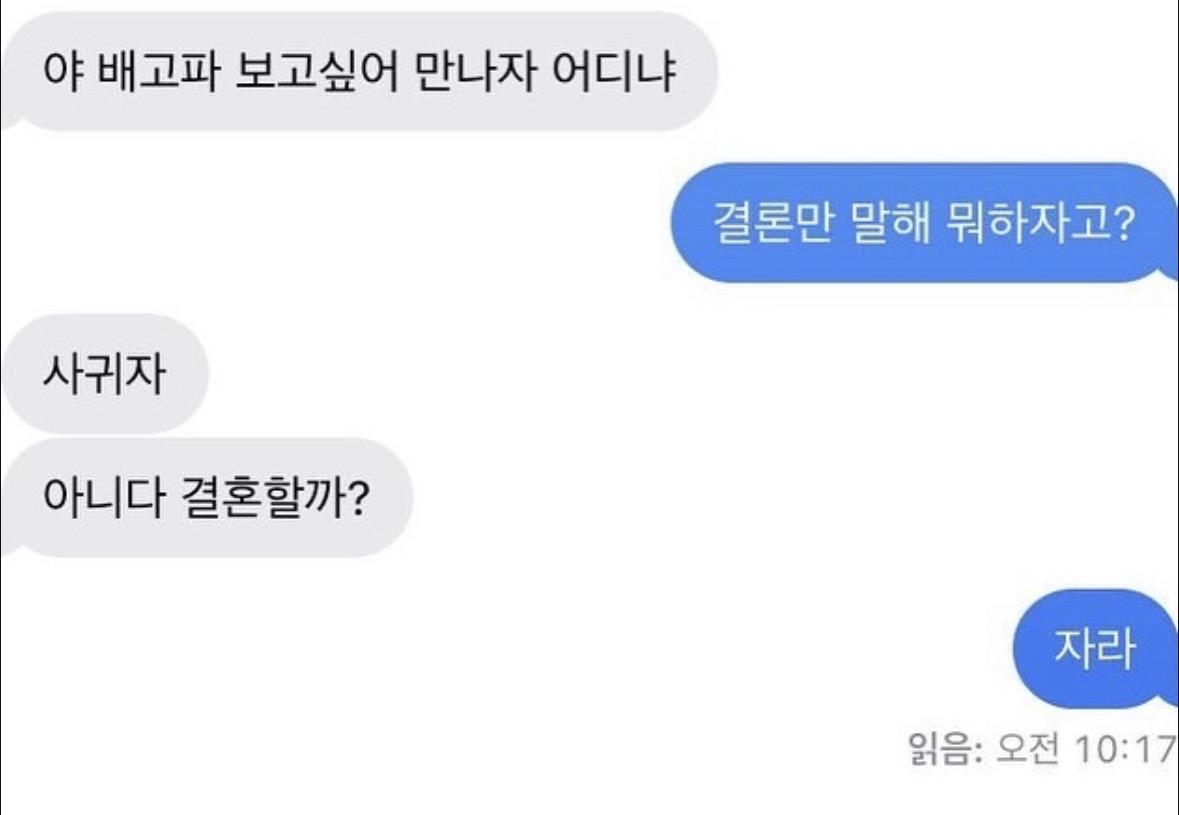Click the word "뭐하자고?" in the blue message

(x=1037, y=223)
